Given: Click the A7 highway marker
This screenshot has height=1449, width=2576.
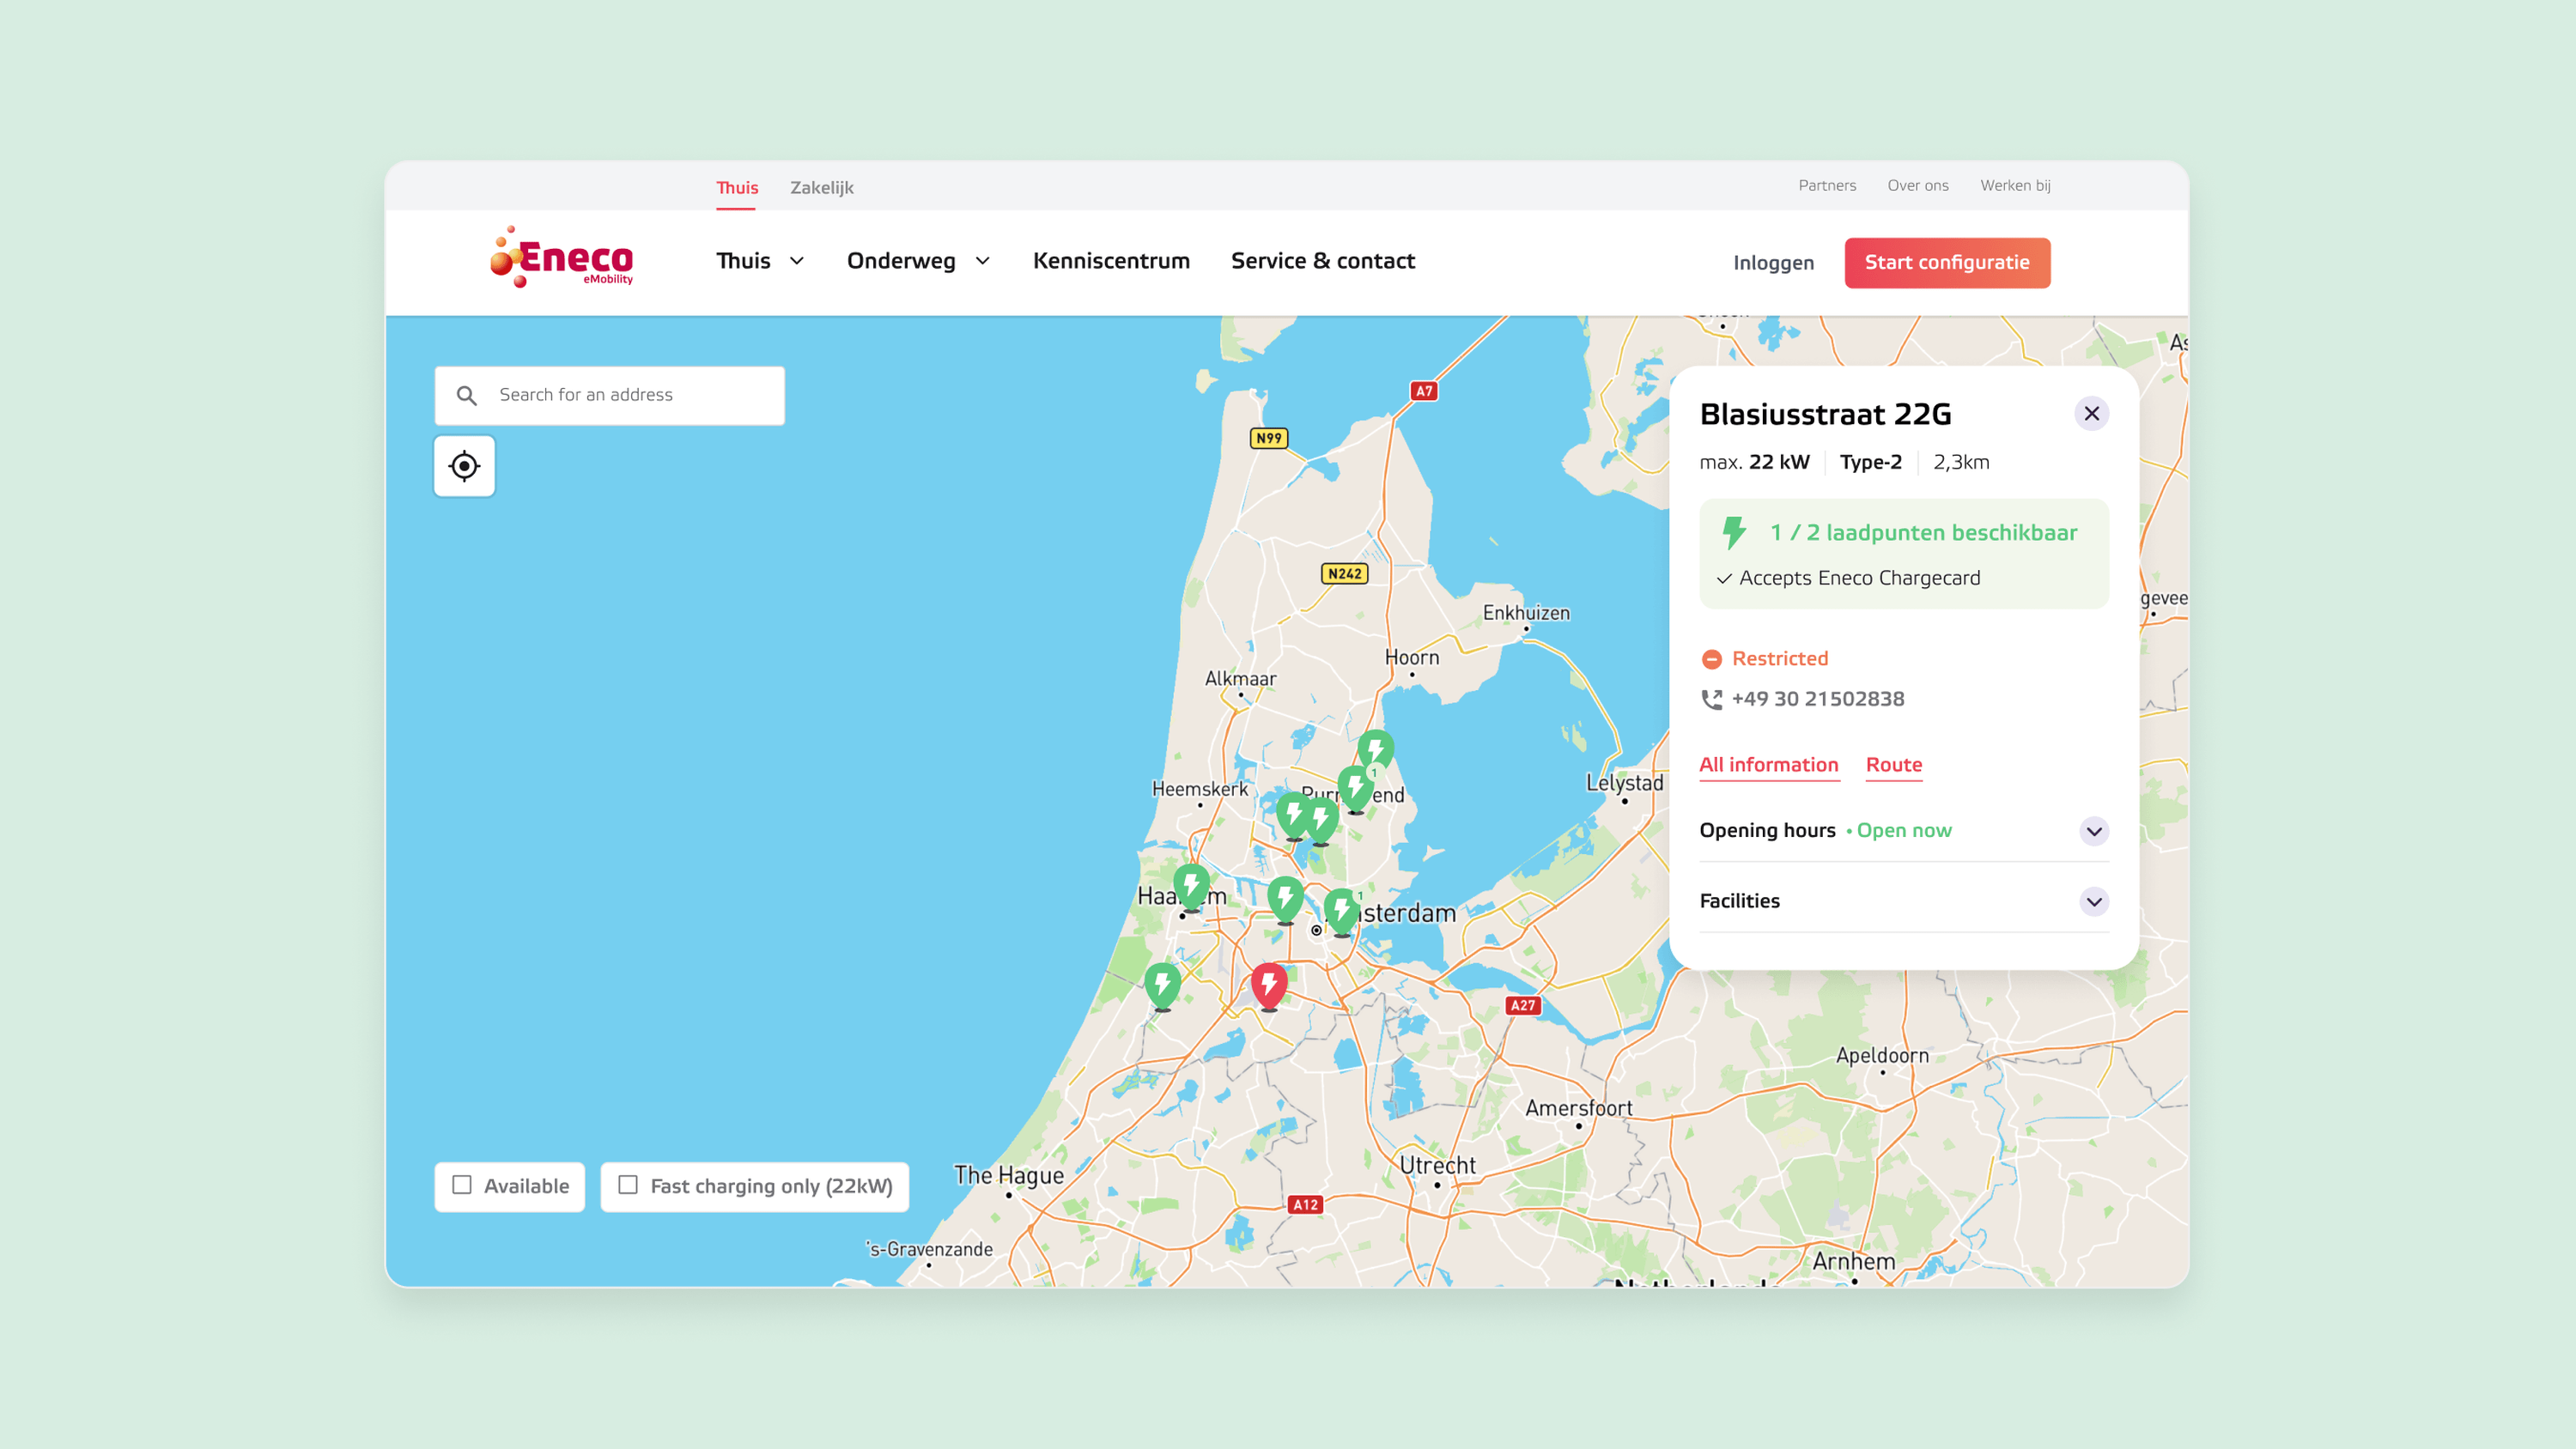Looking at the screenshot, I should pos(1424,391).
